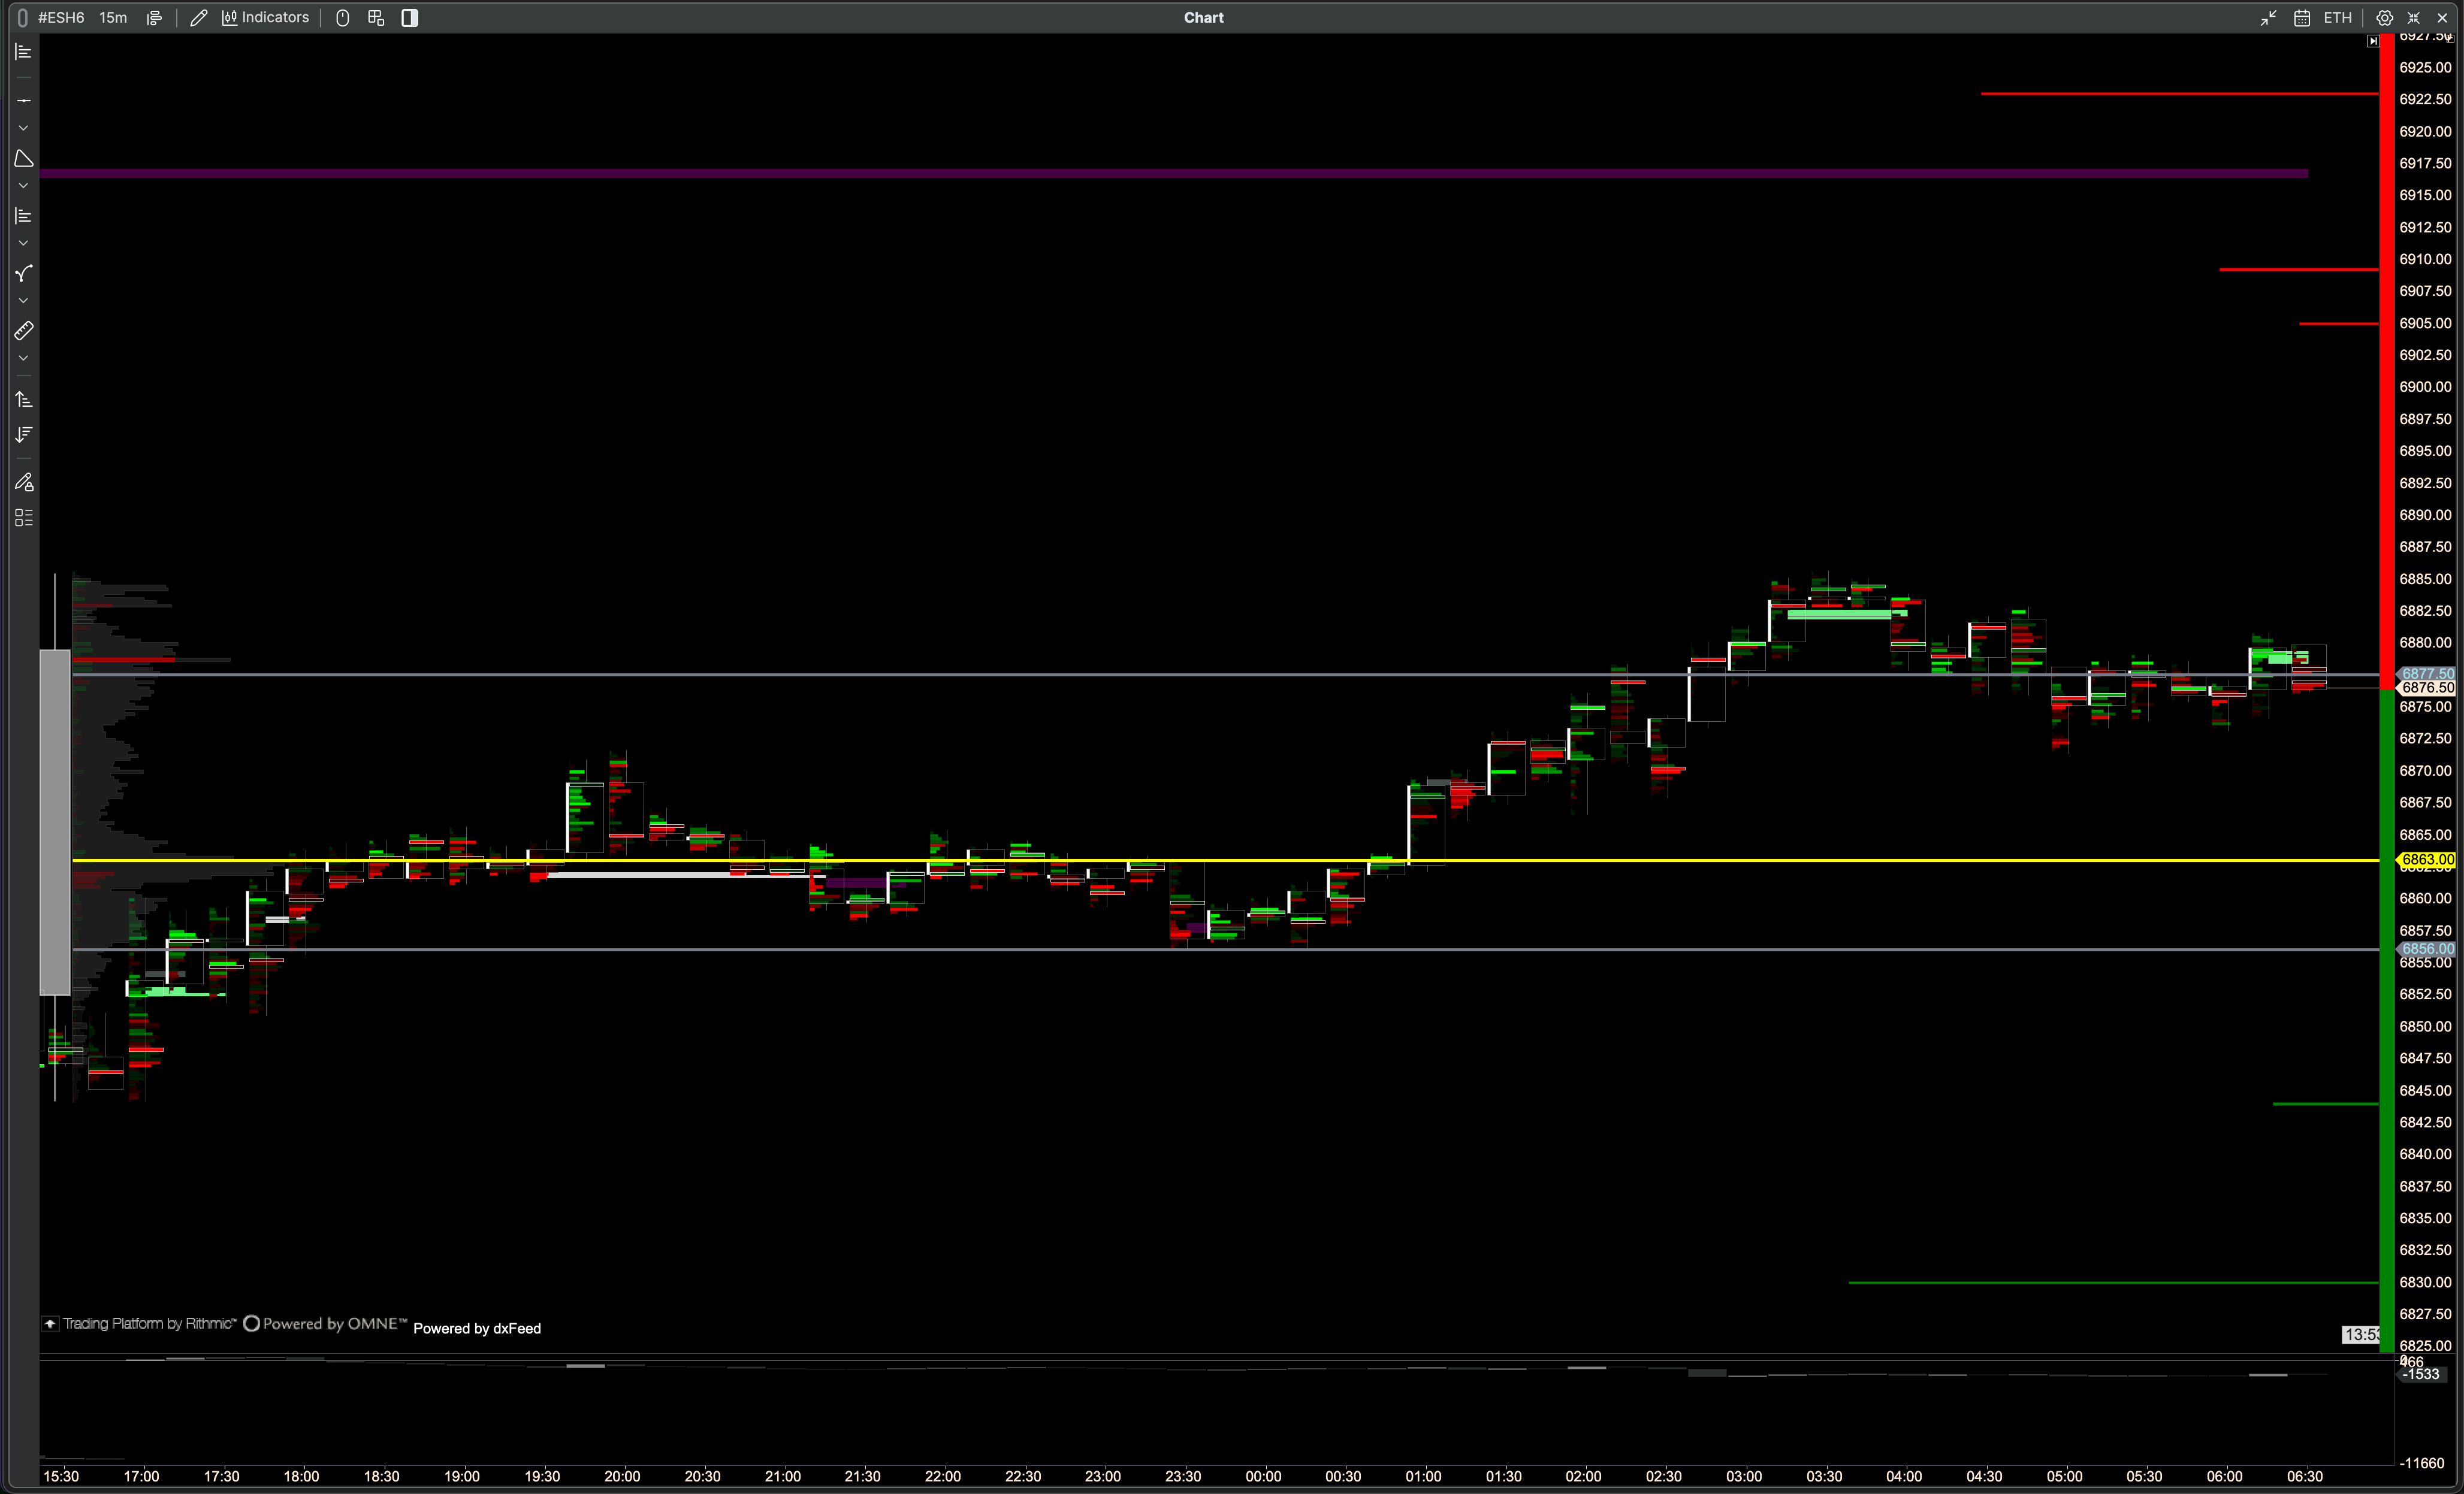
Task: Open the calendar date picker icon
Action: pyautogui.click(x=2301, y=17)
